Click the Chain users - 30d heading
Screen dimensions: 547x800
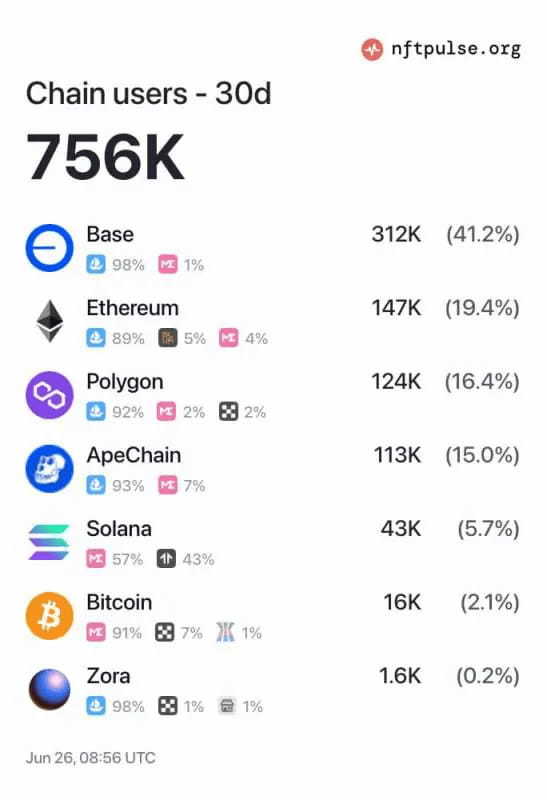(148, 94)
